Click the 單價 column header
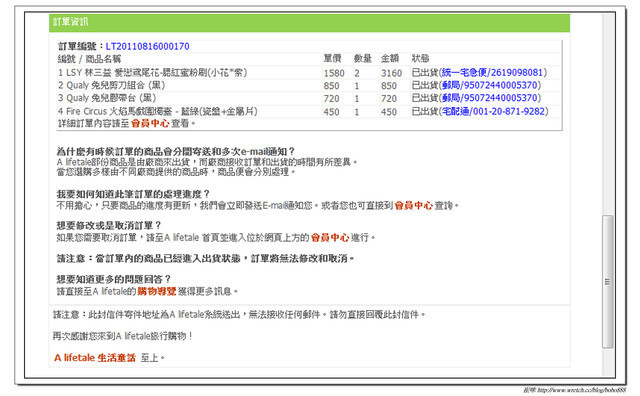 (332, 59)
